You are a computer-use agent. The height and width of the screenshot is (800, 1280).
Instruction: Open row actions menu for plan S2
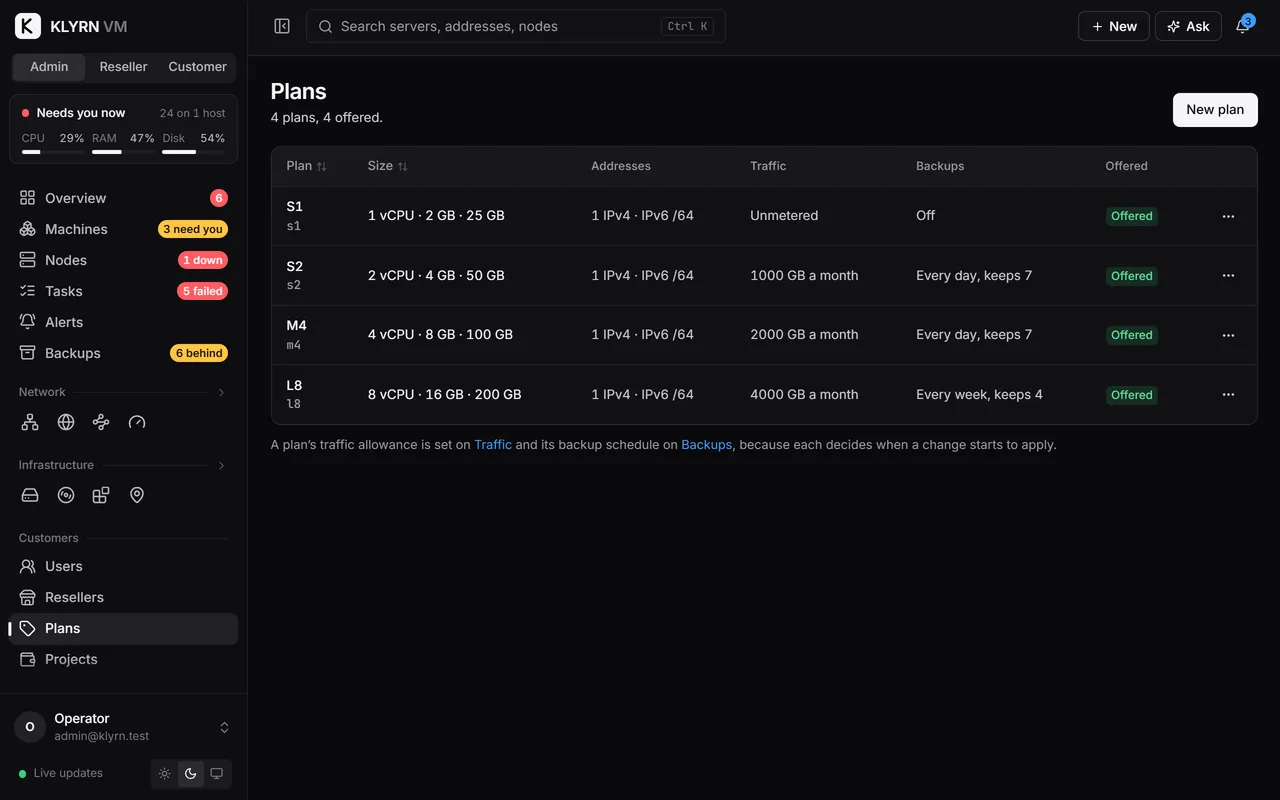1228,275
